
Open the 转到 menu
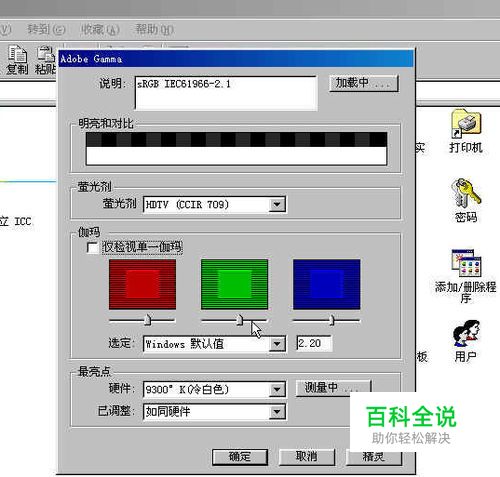point(46,29)
